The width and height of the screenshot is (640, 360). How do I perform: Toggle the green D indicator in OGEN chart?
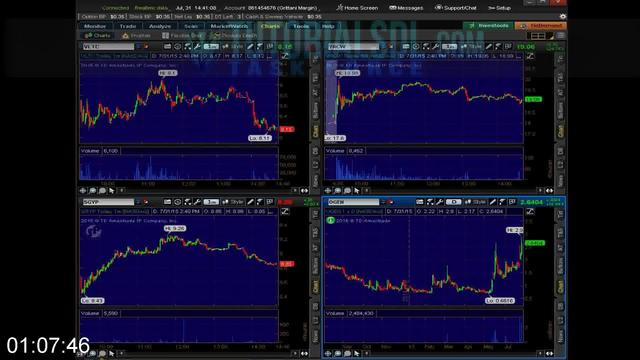330,220
